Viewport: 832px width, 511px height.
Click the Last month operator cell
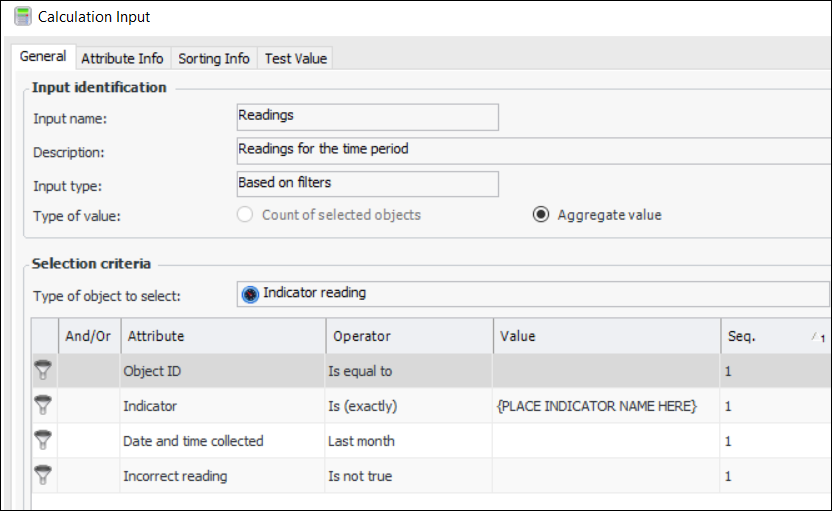[408, 441]
